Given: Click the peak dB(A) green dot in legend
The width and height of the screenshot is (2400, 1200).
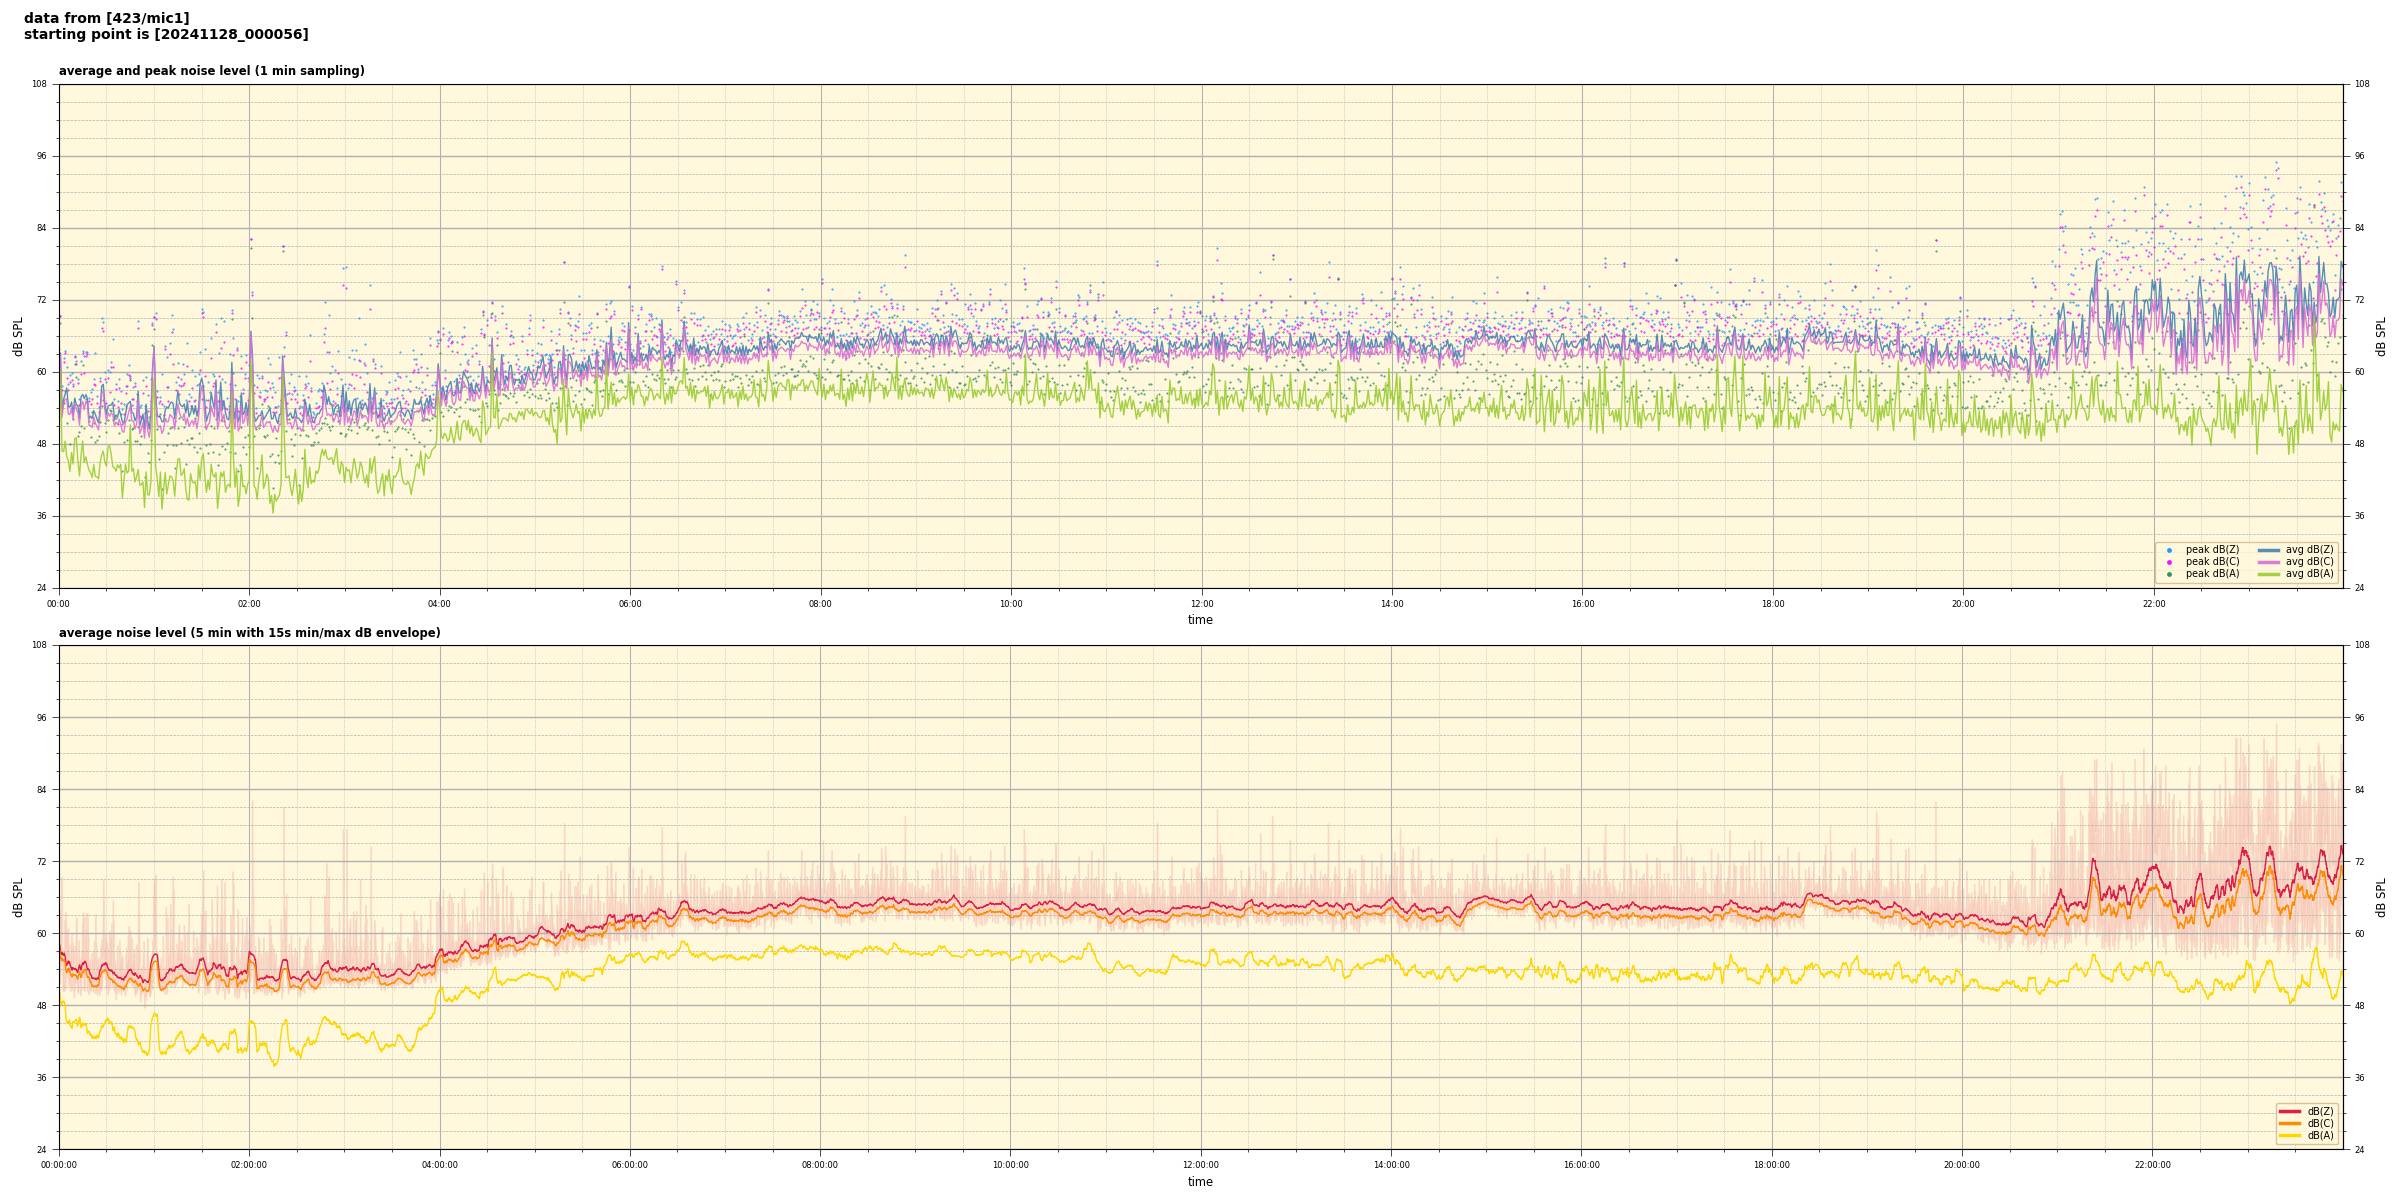Looking at the screenshot, I should pos(2169,574).
